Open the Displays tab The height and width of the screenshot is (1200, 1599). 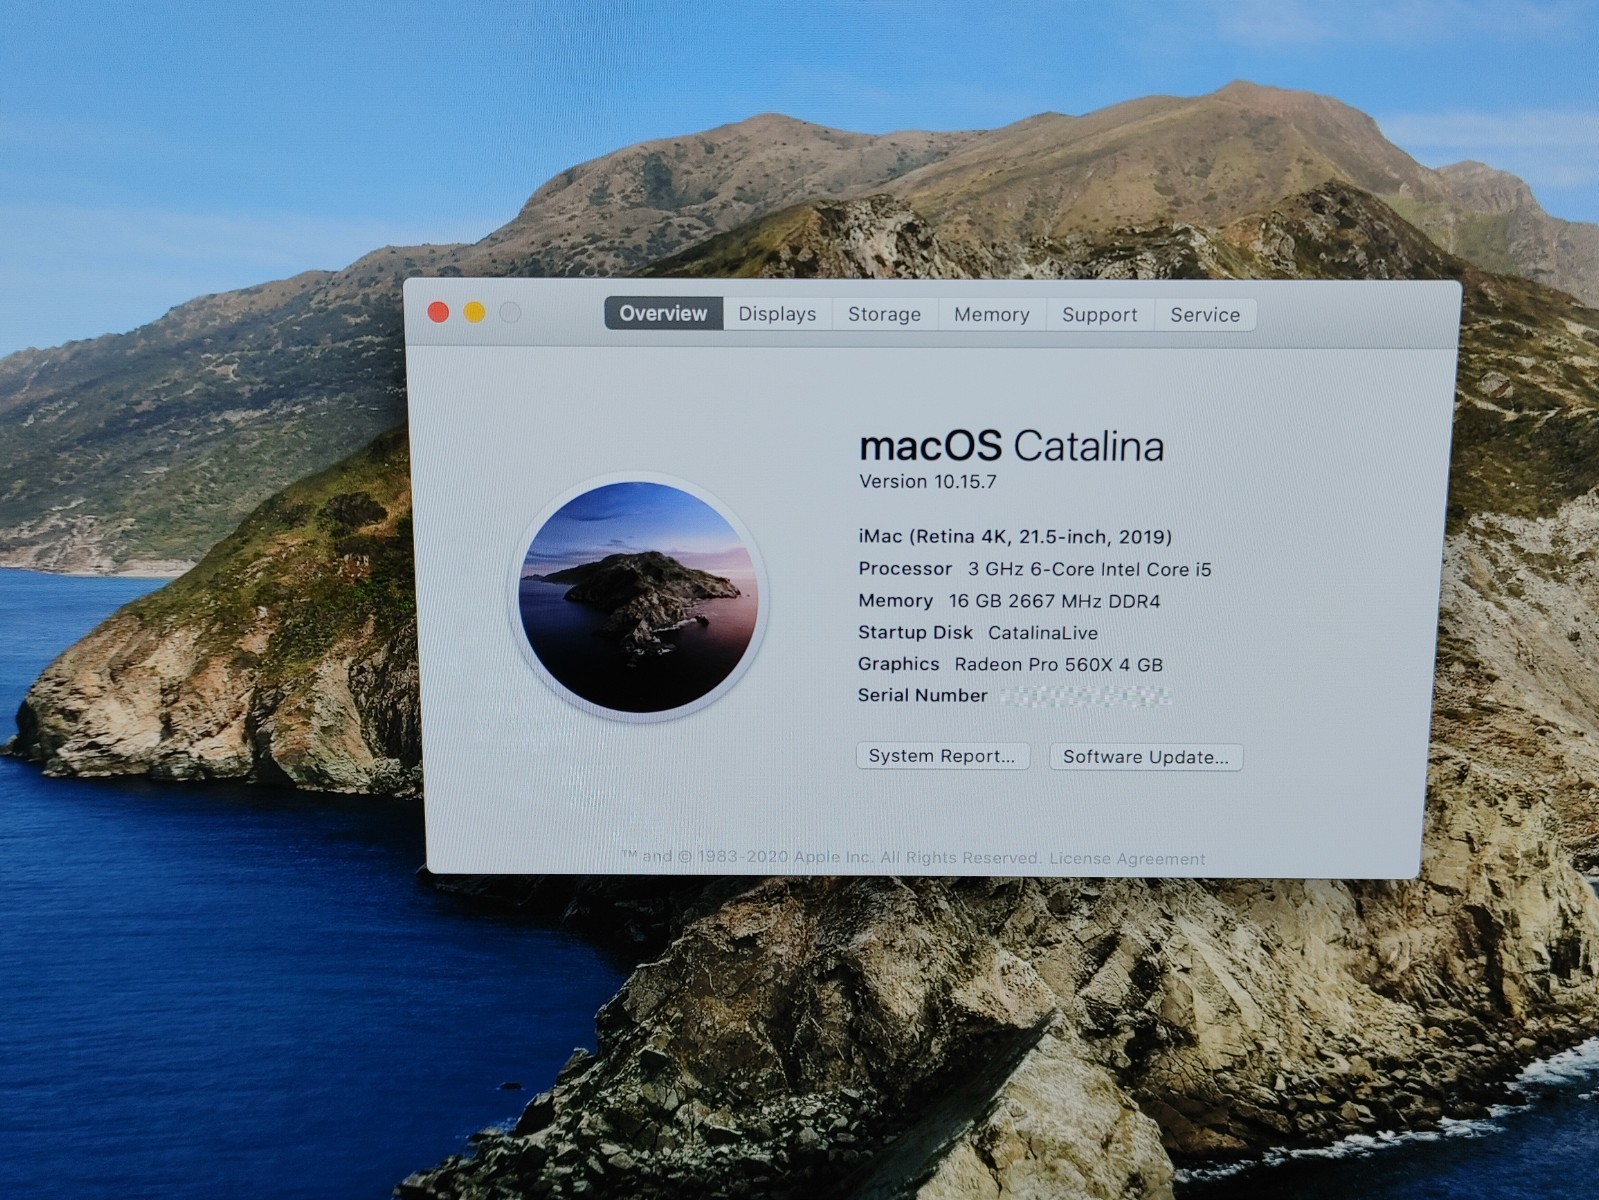[x=777, y=314]
